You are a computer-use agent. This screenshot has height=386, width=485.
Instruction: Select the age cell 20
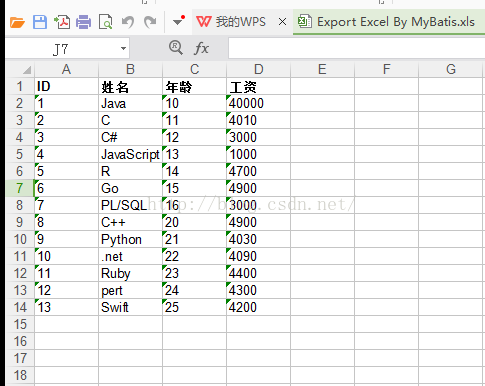coord(194,222)
